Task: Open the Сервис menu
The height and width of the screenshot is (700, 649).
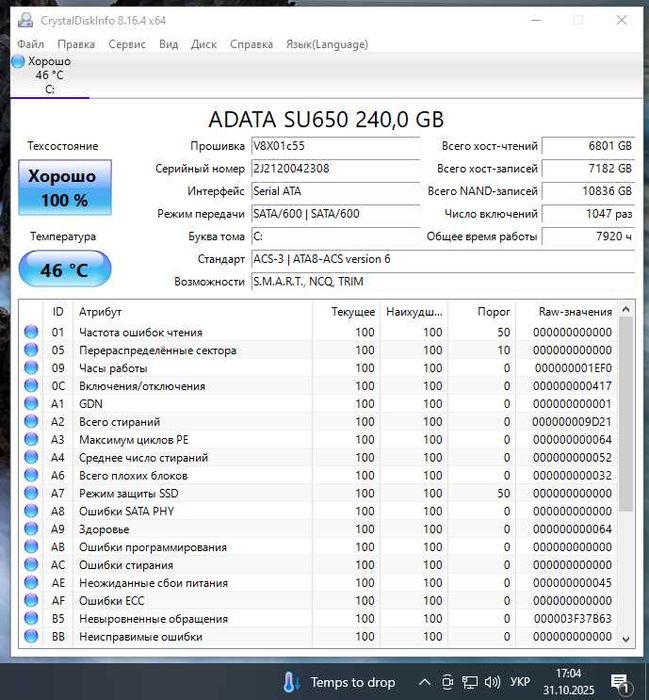Action: click(127, 44)
